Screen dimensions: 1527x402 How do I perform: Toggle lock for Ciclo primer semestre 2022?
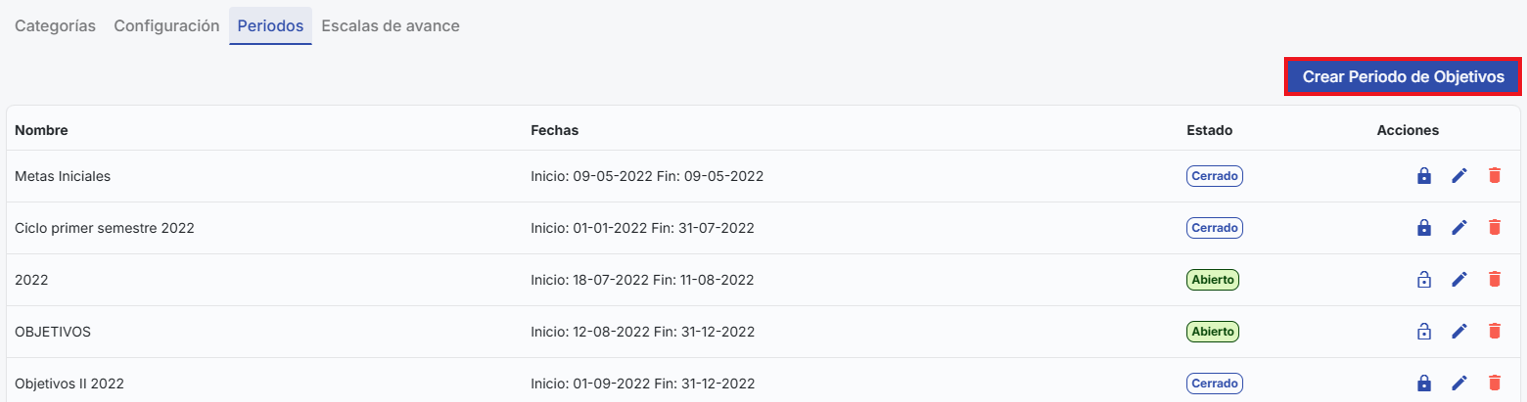tap(1424, 228)
